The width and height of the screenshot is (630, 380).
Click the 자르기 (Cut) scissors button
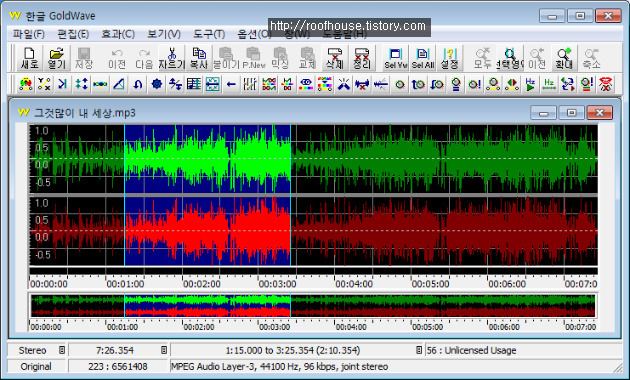(172, 58)
